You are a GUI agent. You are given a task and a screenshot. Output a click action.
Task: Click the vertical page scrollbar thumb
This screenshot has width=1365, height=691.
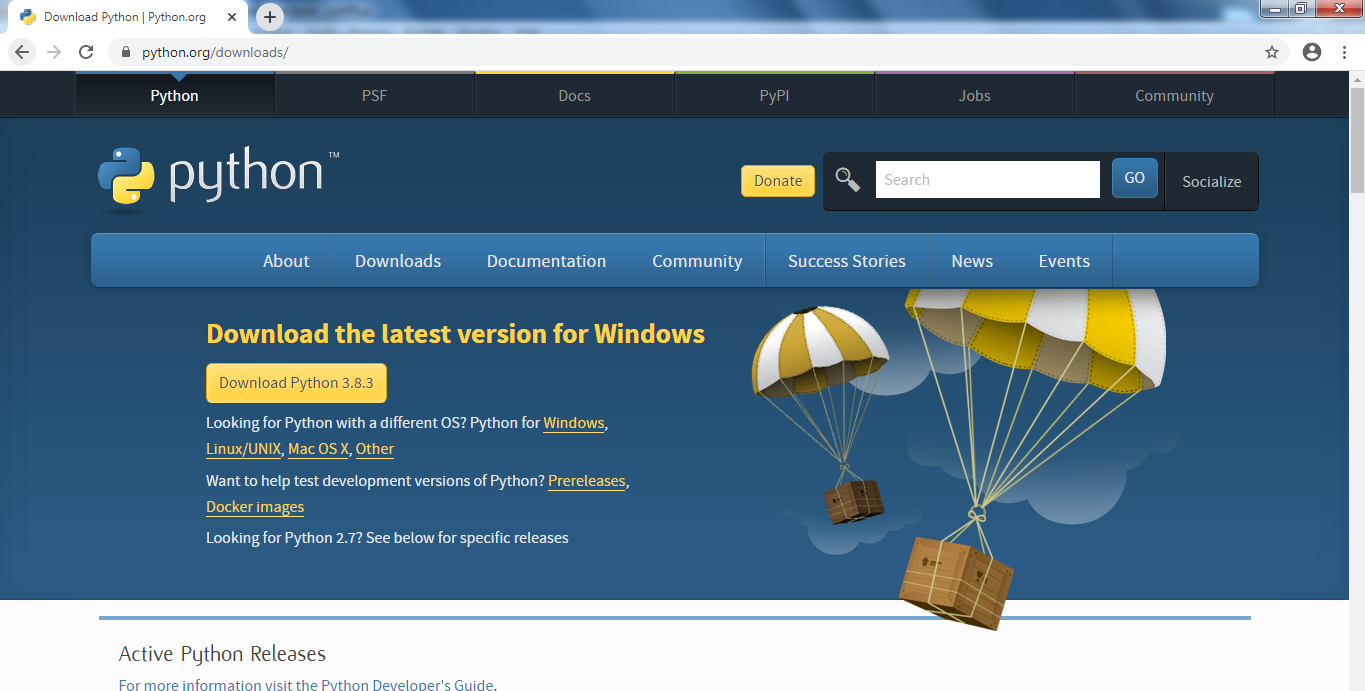pos(1357,140)
